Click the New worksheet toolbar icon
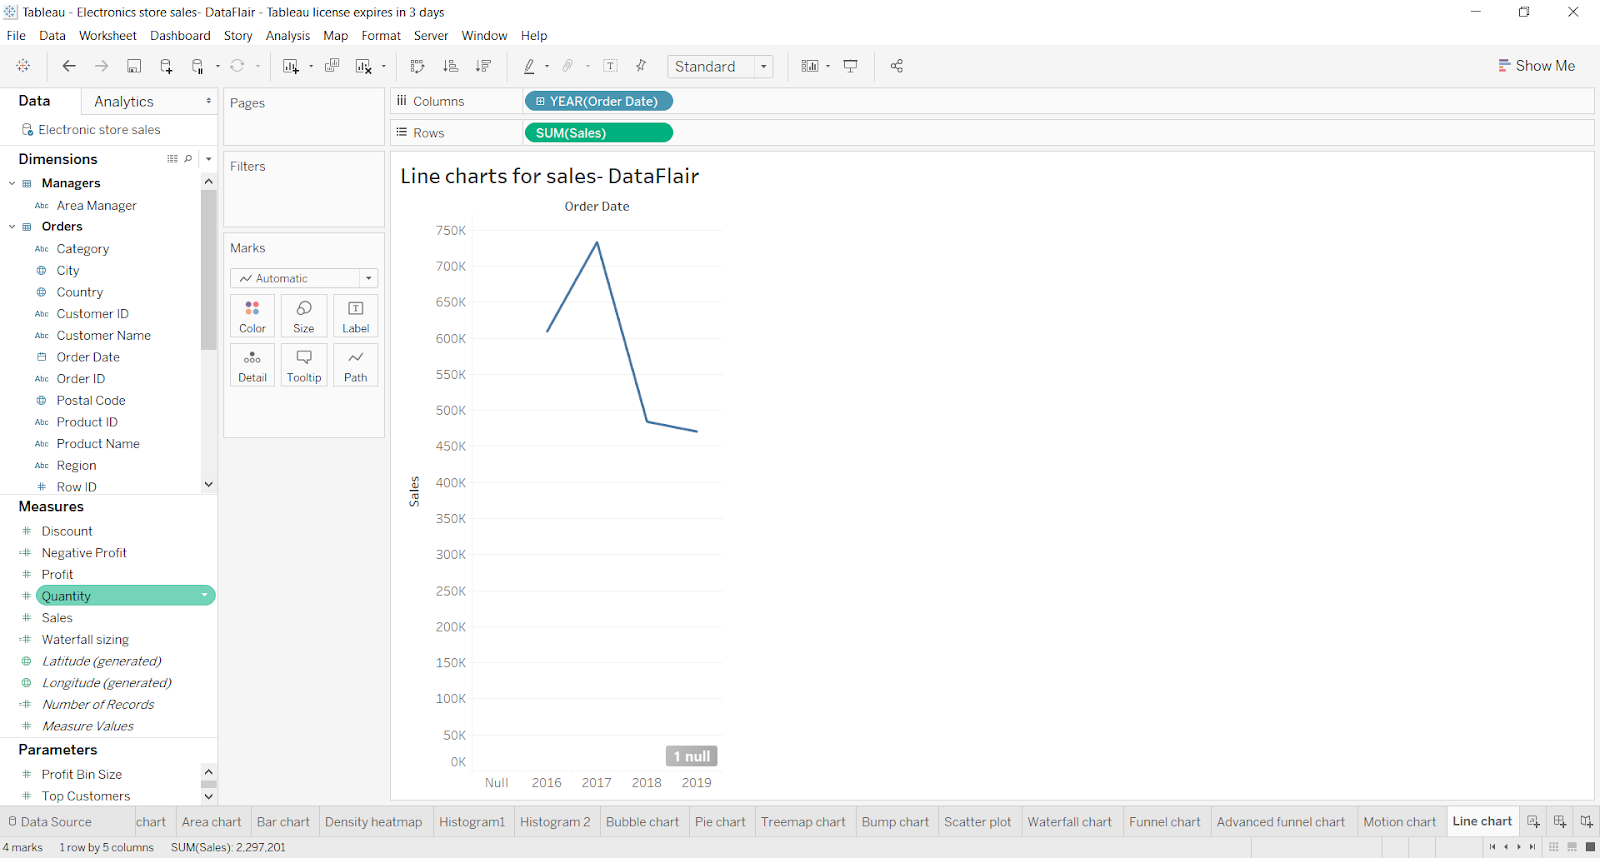This screenshot has height=858, width=1600. pos(291,66)
